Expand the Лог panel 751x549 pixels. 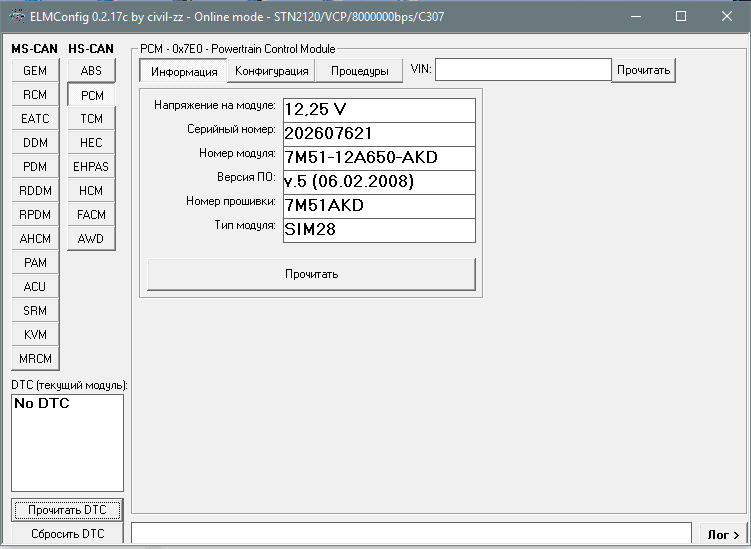[x=723, y=534]
